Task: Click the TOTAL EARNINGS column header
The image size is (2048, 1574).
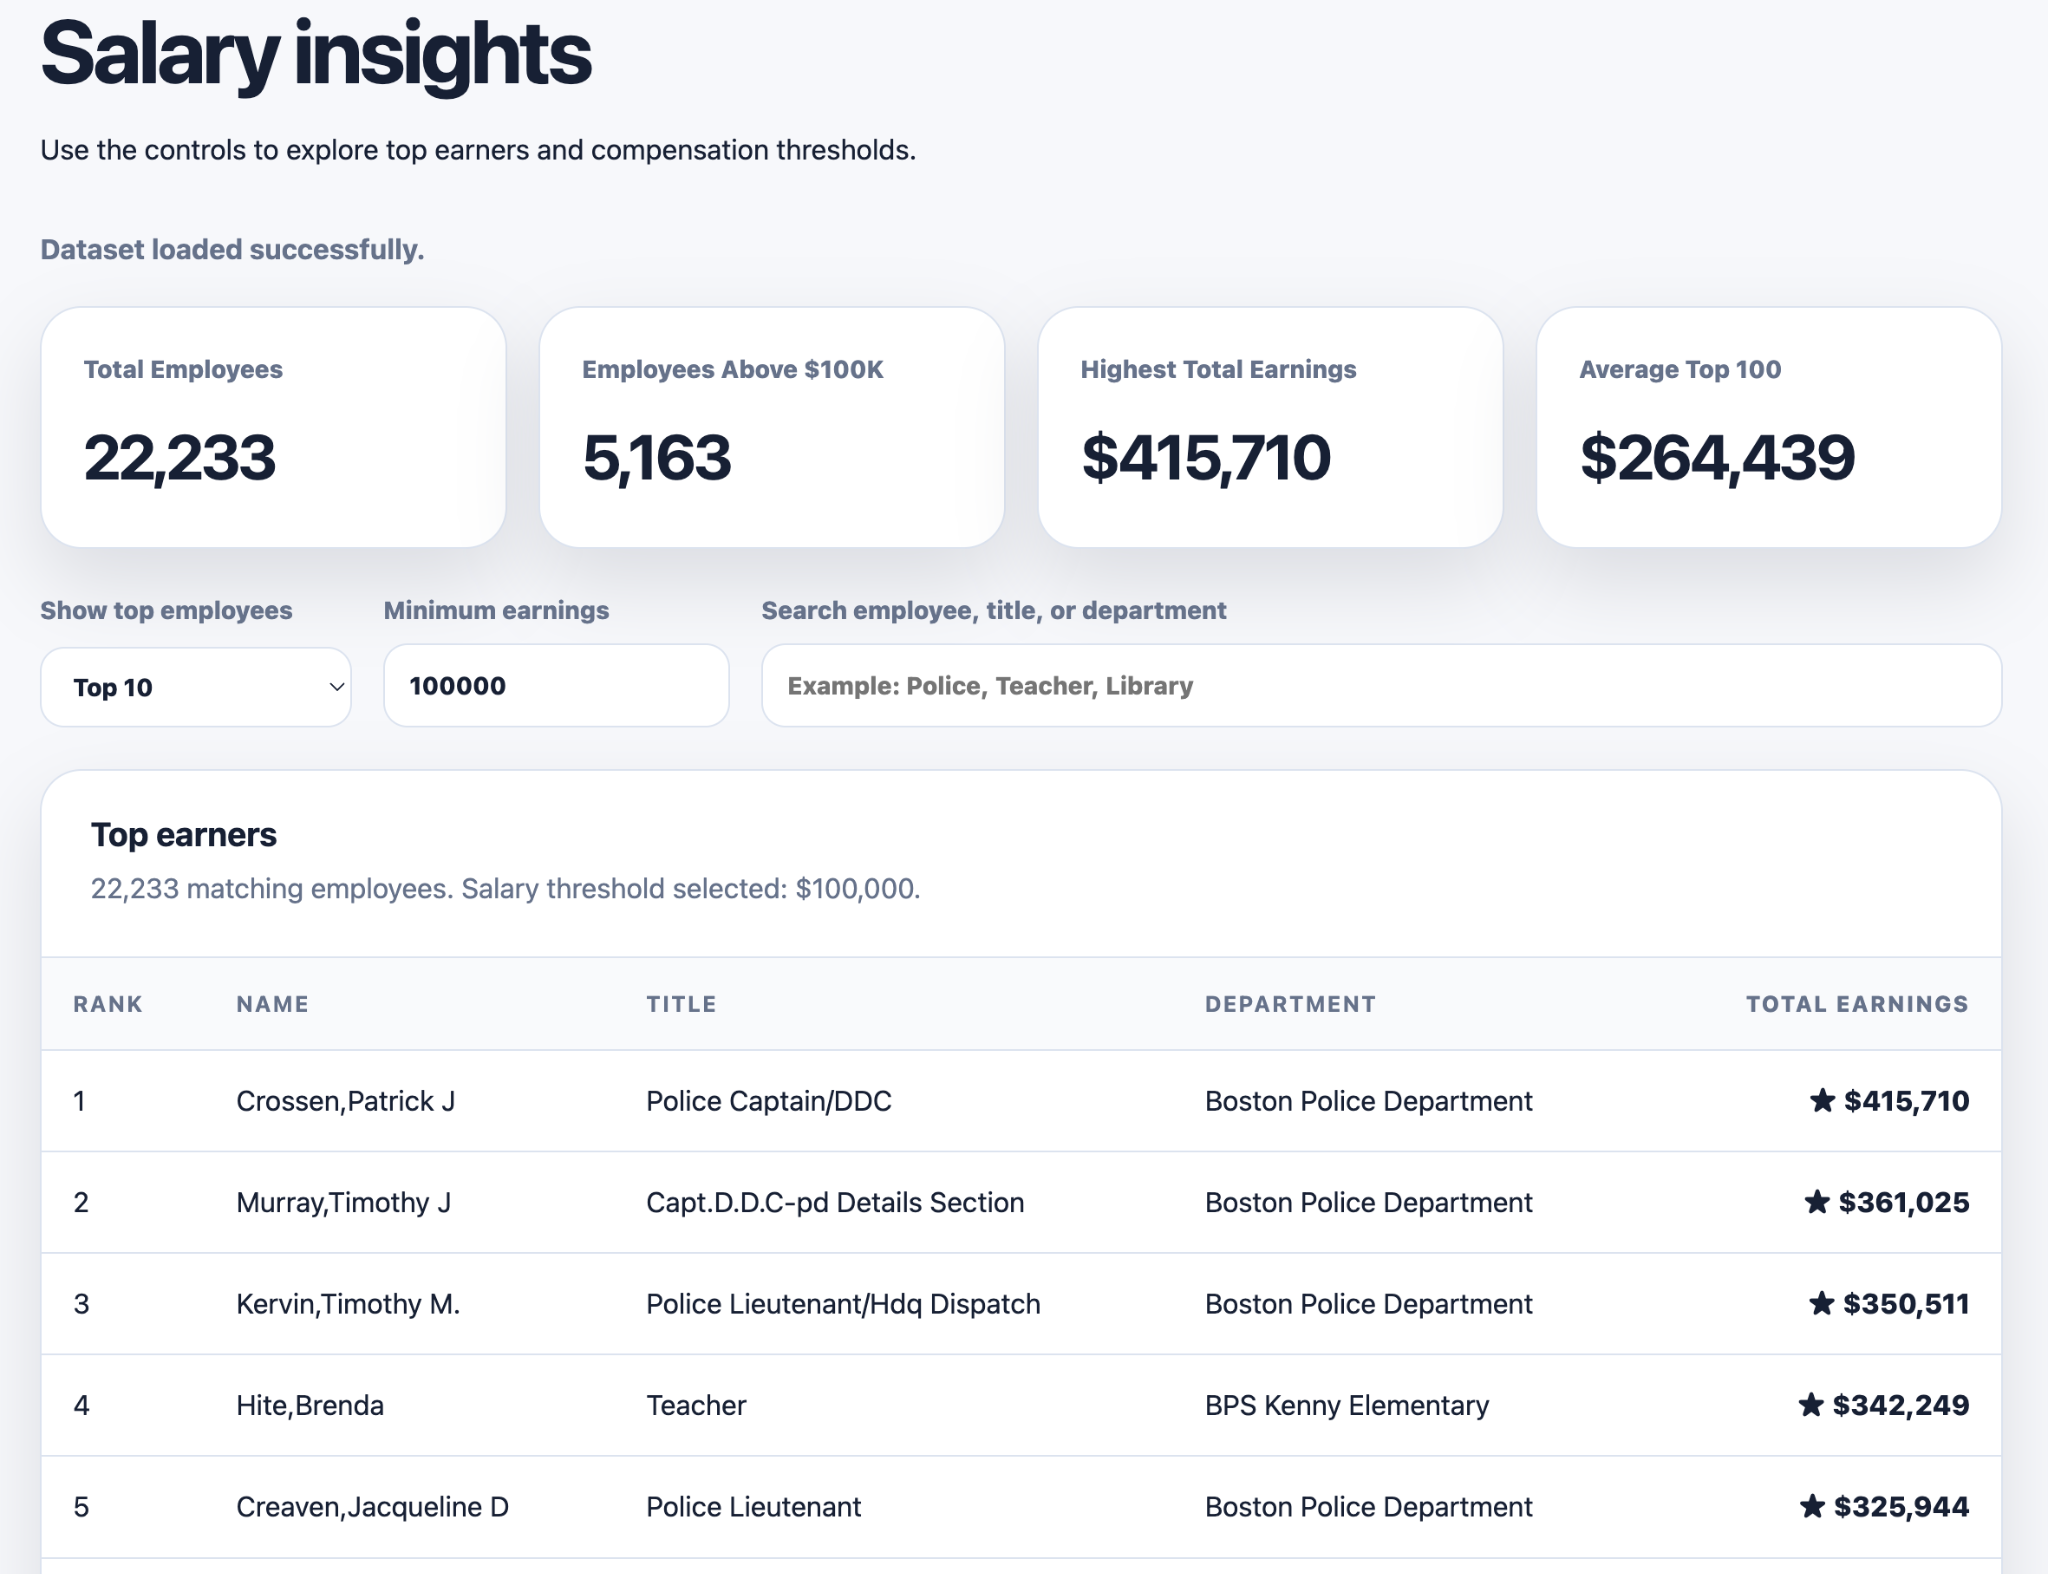Action: [x=1857, y=1004]
